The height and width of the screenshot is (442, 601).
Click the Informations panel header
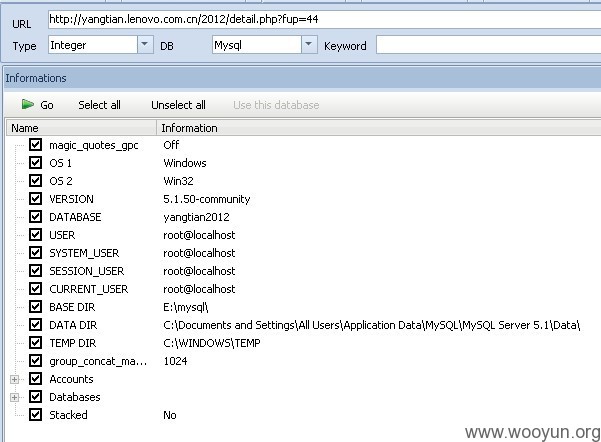tap(302, 78)
